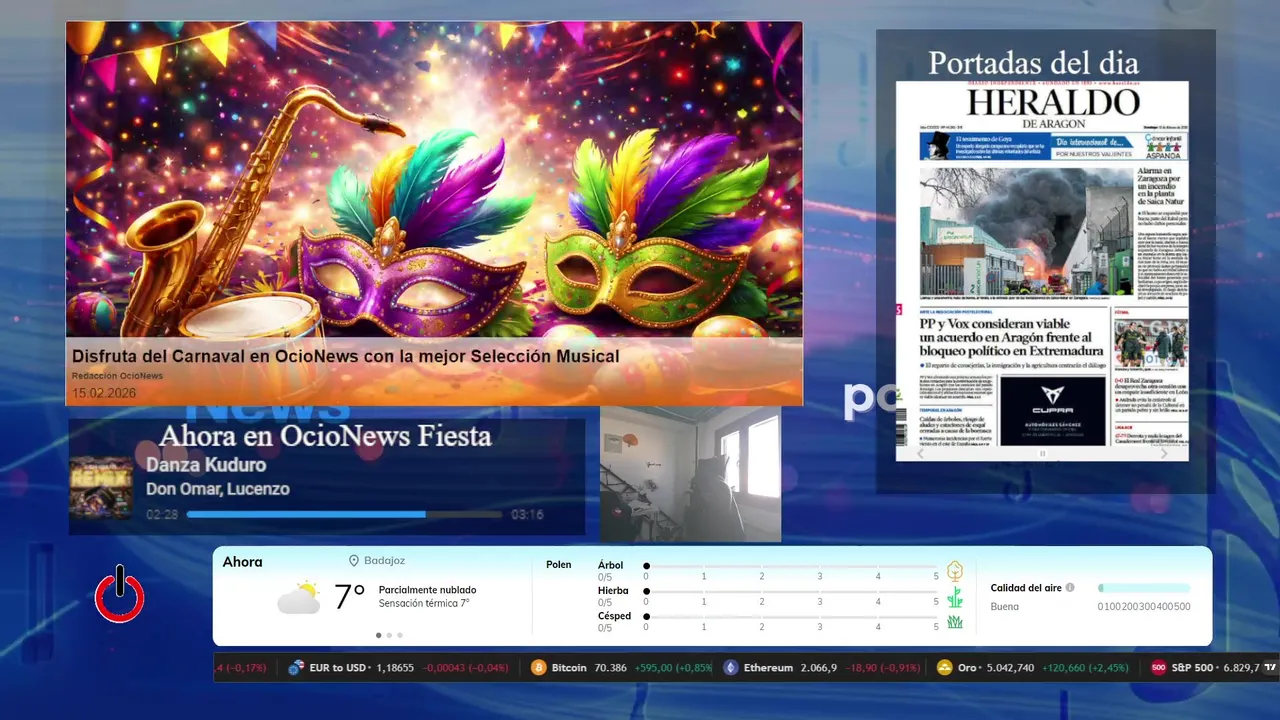Image resolution: width=1280 pixels, height=720 pixels.
Task: Open the S&P 500 ticker label
Action: click(1192, 667)
